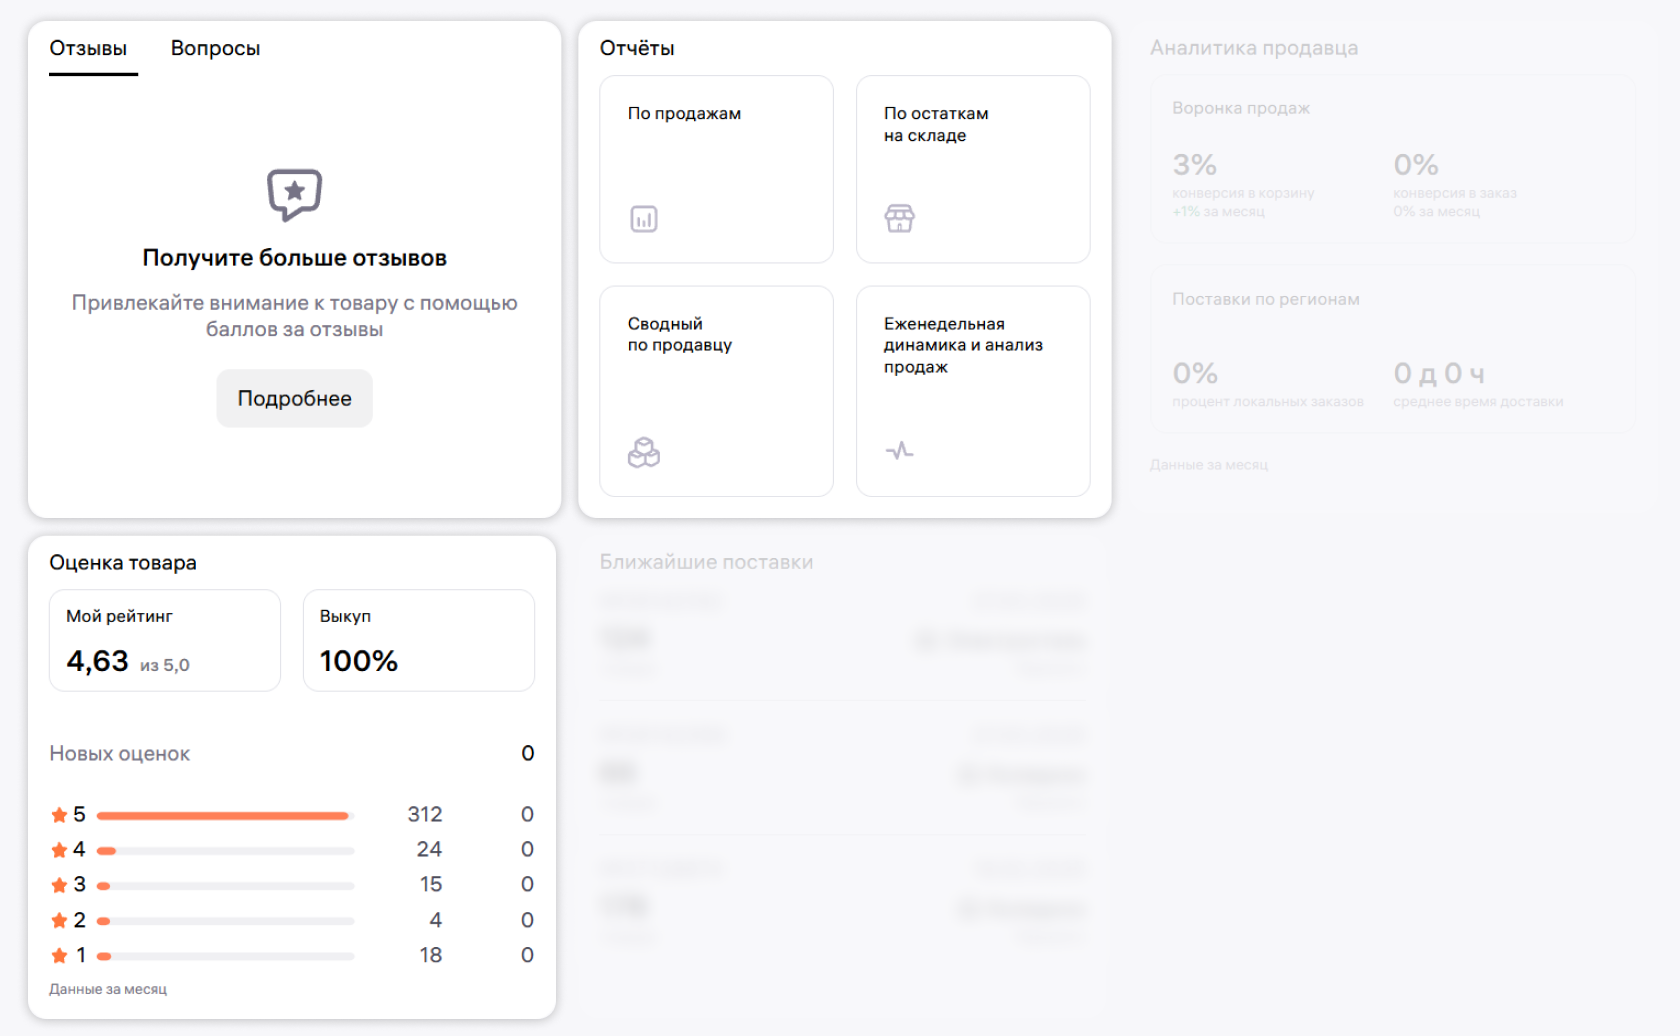Click the boxes icon under Сводный по продавцу

point(644,452)
